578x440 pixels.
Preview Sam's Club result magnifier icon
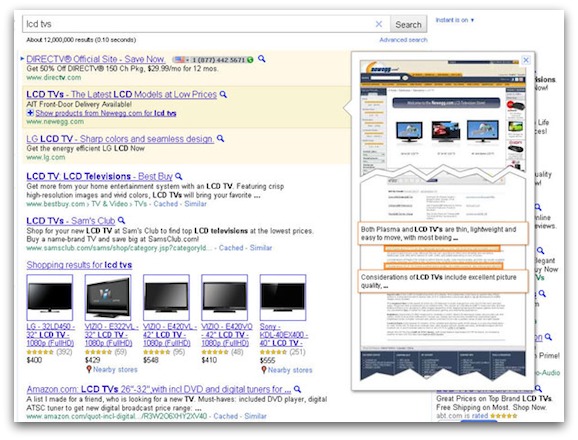pos(121,220)
